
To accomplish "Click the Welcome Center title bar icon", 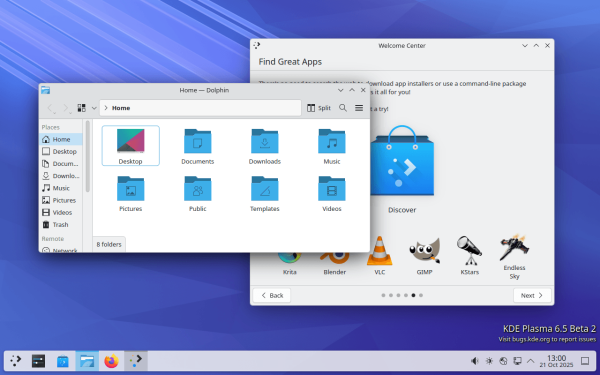I will pos(257,46).
